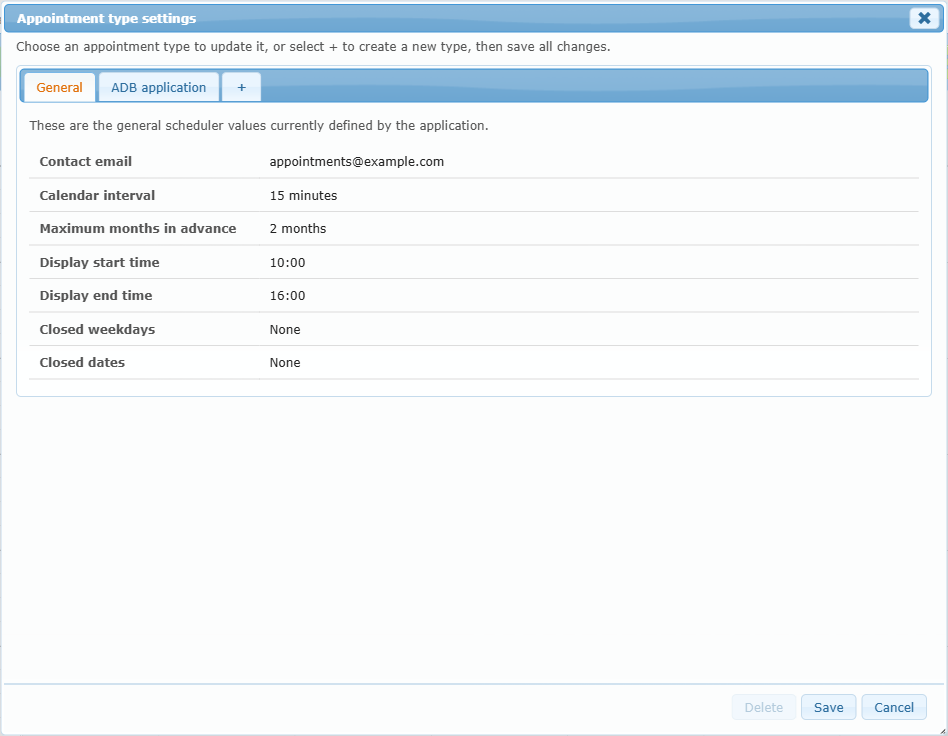The height and width of the screenshot is (736, 948).
Task: Click the Closed dates label
Action: (x=82, y=363)
